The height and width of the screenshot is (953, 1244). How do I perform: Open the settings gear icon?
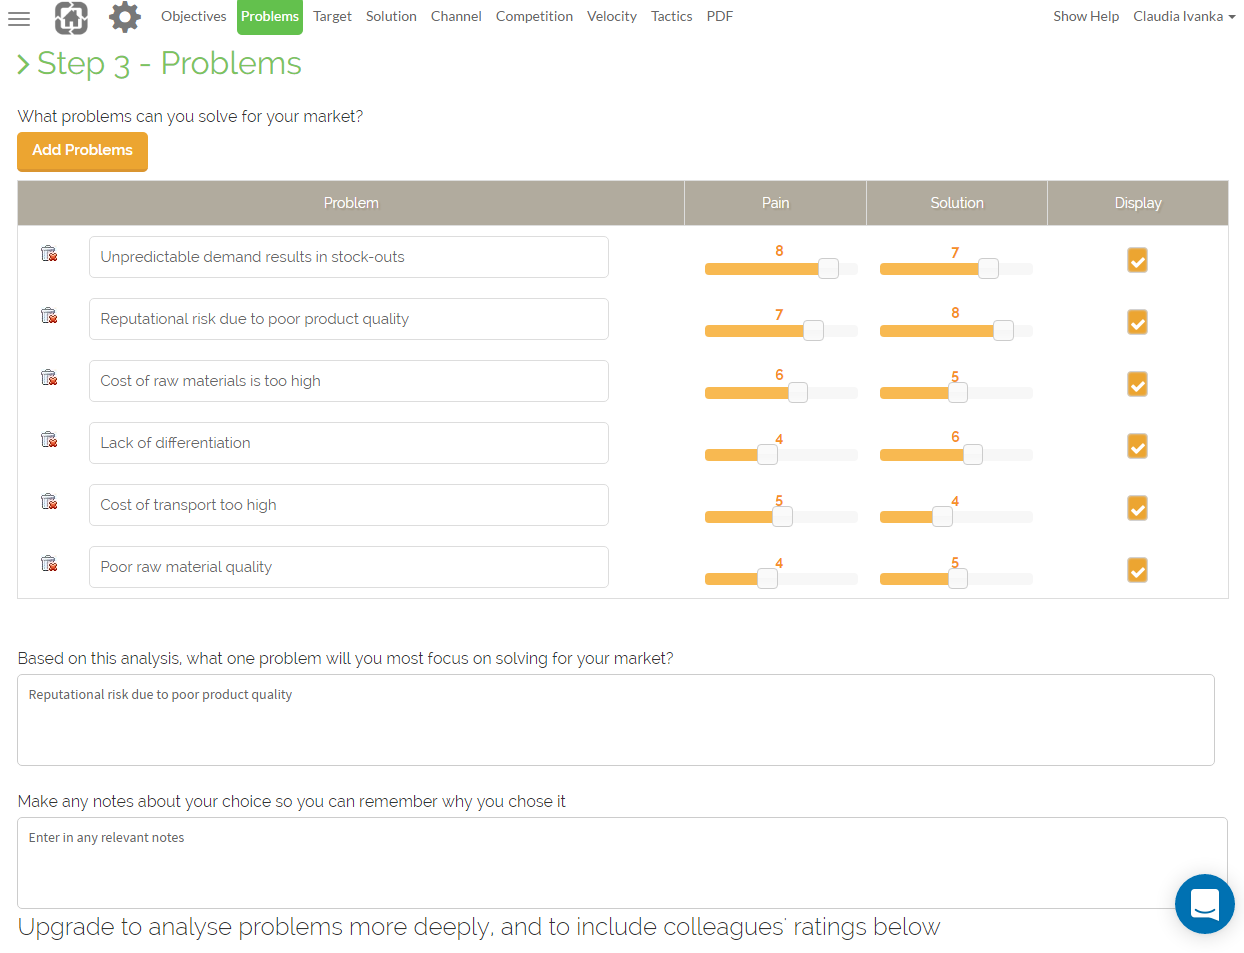pos(124,16)
